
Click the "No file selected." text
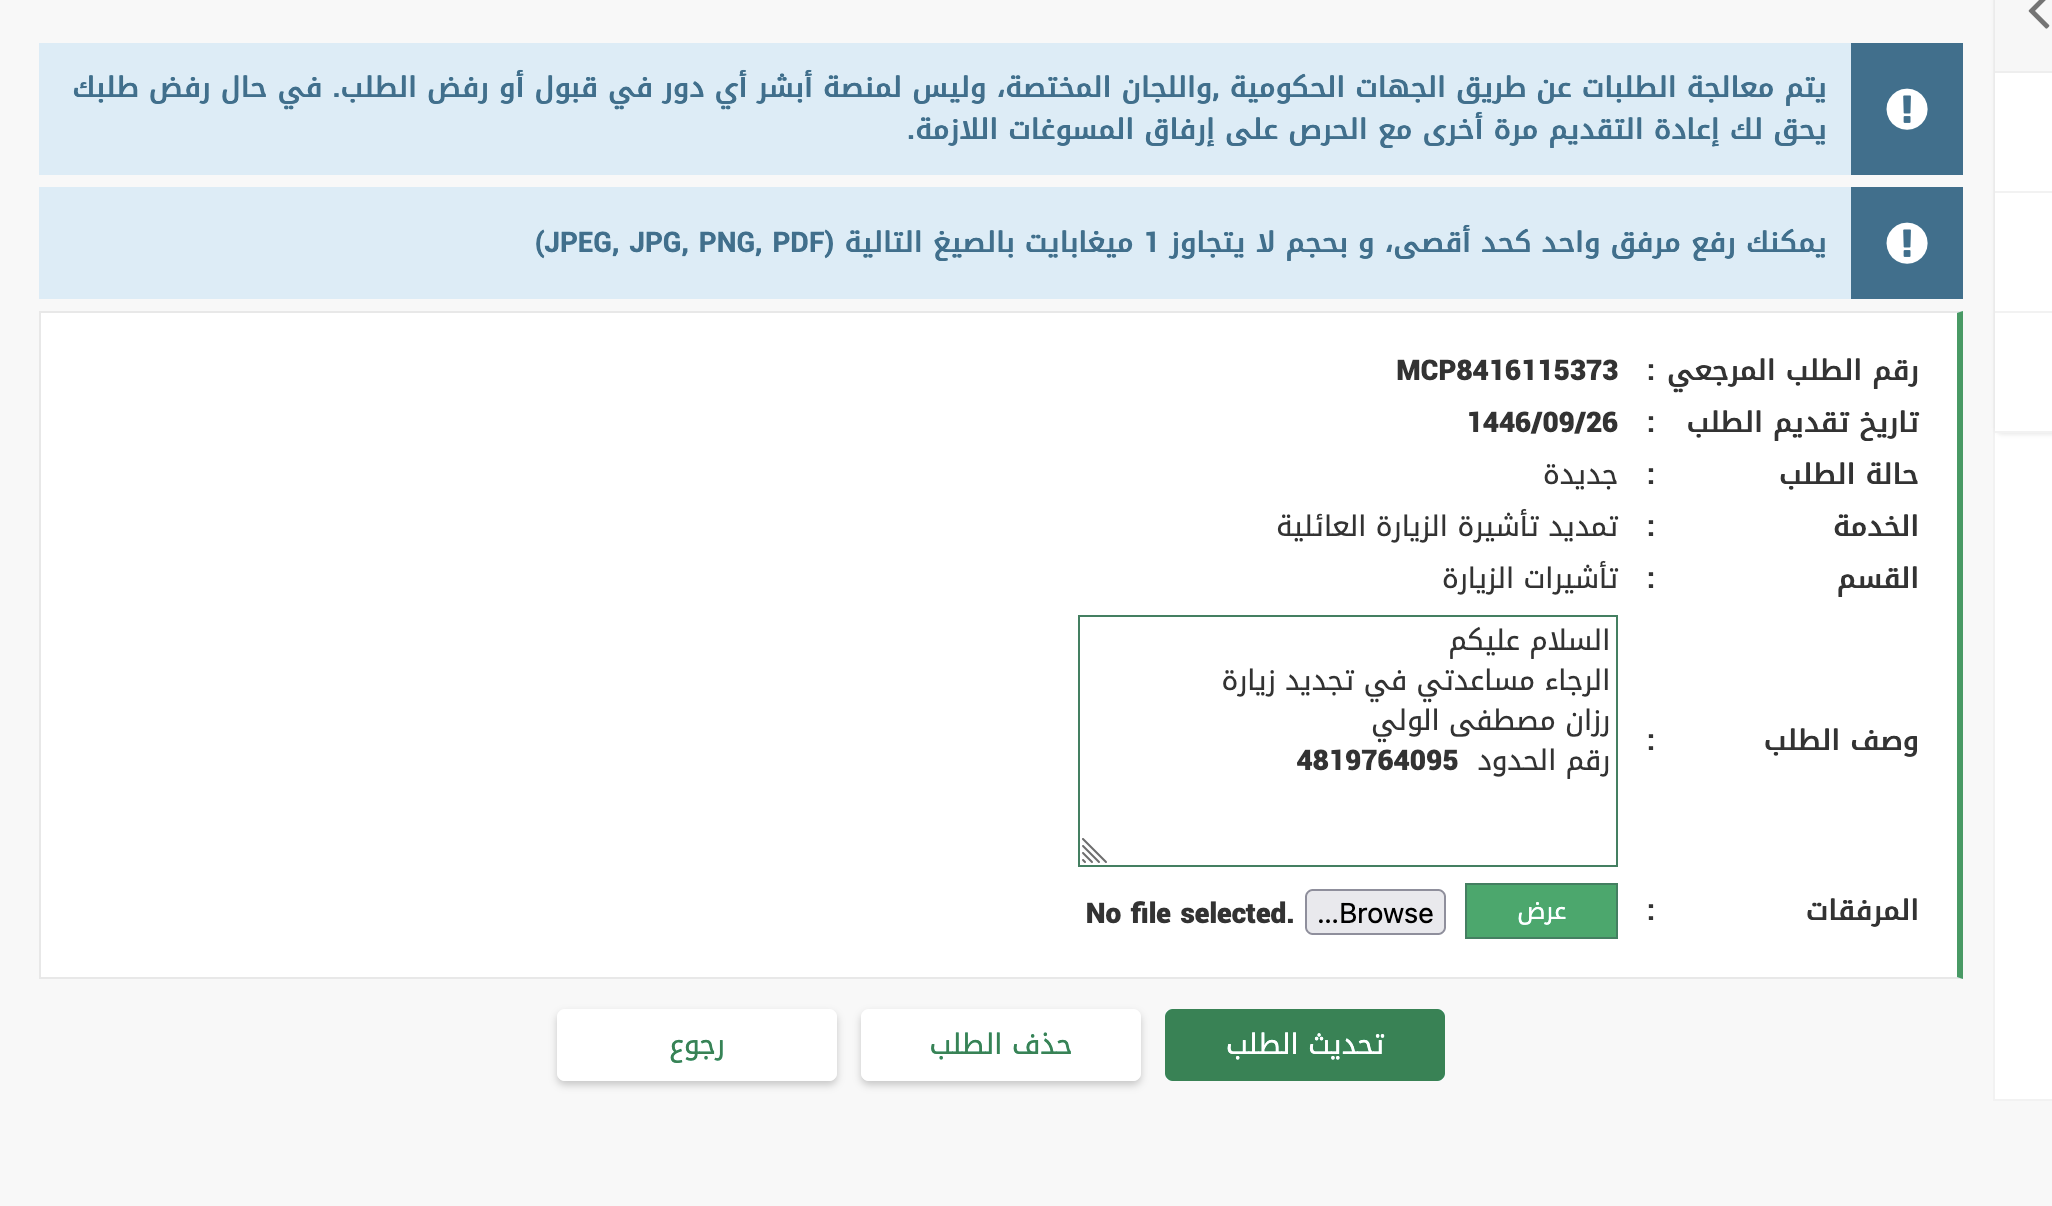coord(1189,913)
